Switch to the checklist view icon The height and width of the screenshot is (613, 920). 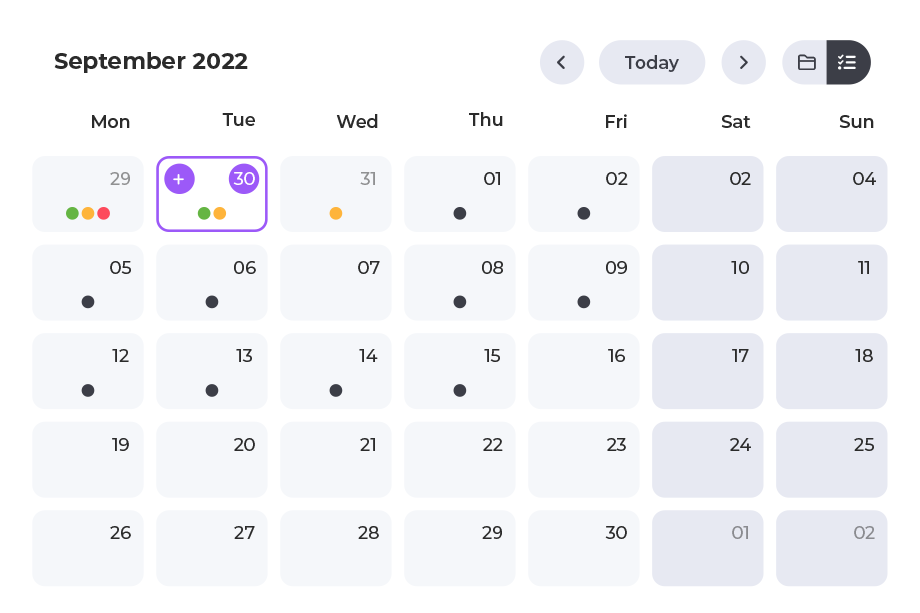tap(848, 62)
